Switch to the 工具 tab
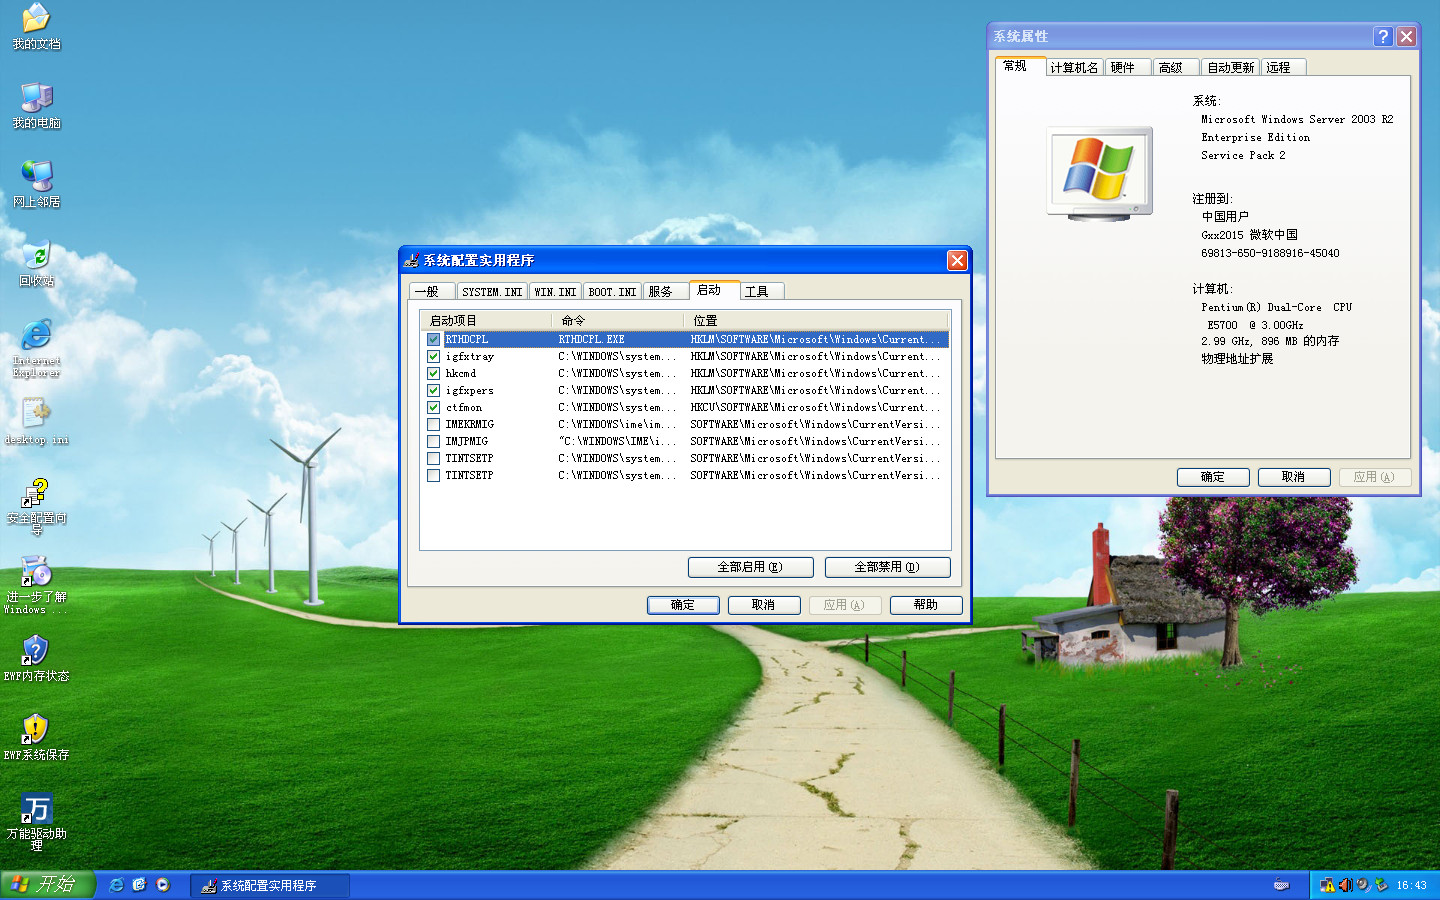The height and width of the screenshot is (900, 1440). [762, 292]
